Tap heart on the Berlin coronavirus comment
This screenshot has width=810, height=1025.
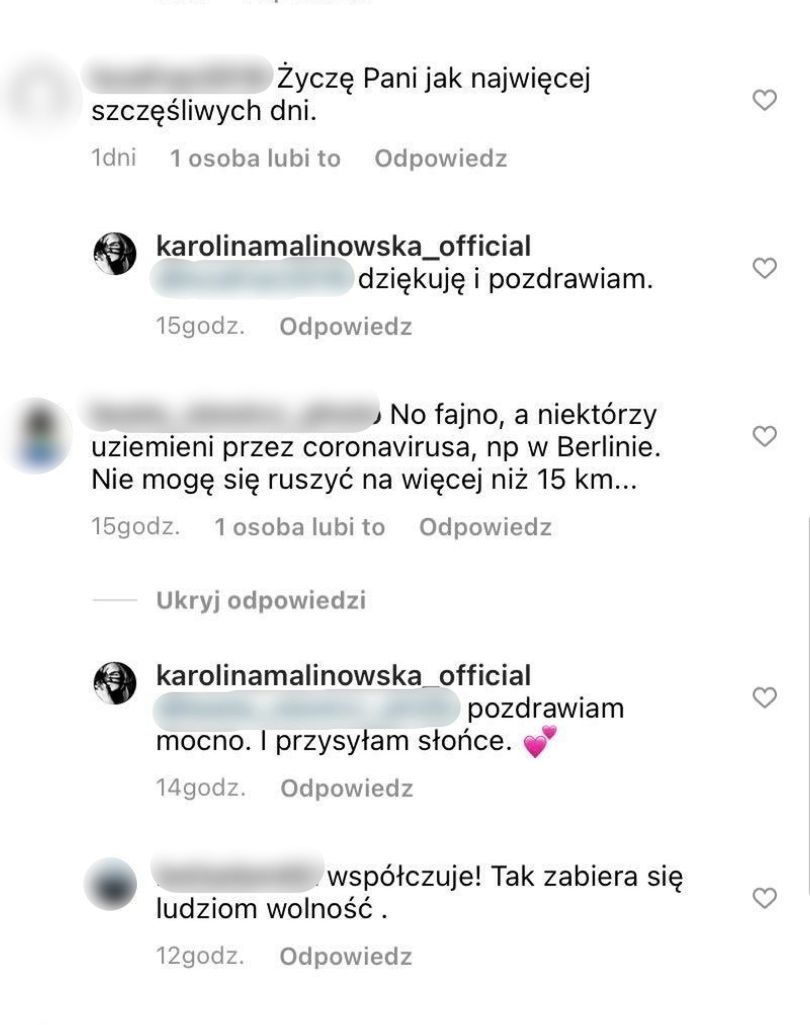pos(764,436)
